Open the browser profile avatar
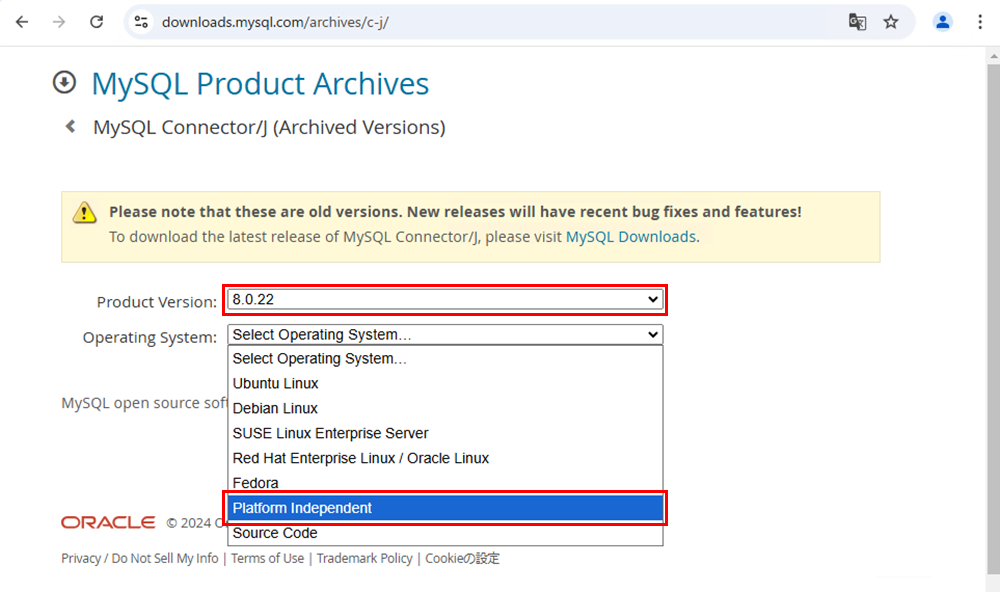Image resolution: width=1000 pixels, height=592 pixels. tap(943, 22)
